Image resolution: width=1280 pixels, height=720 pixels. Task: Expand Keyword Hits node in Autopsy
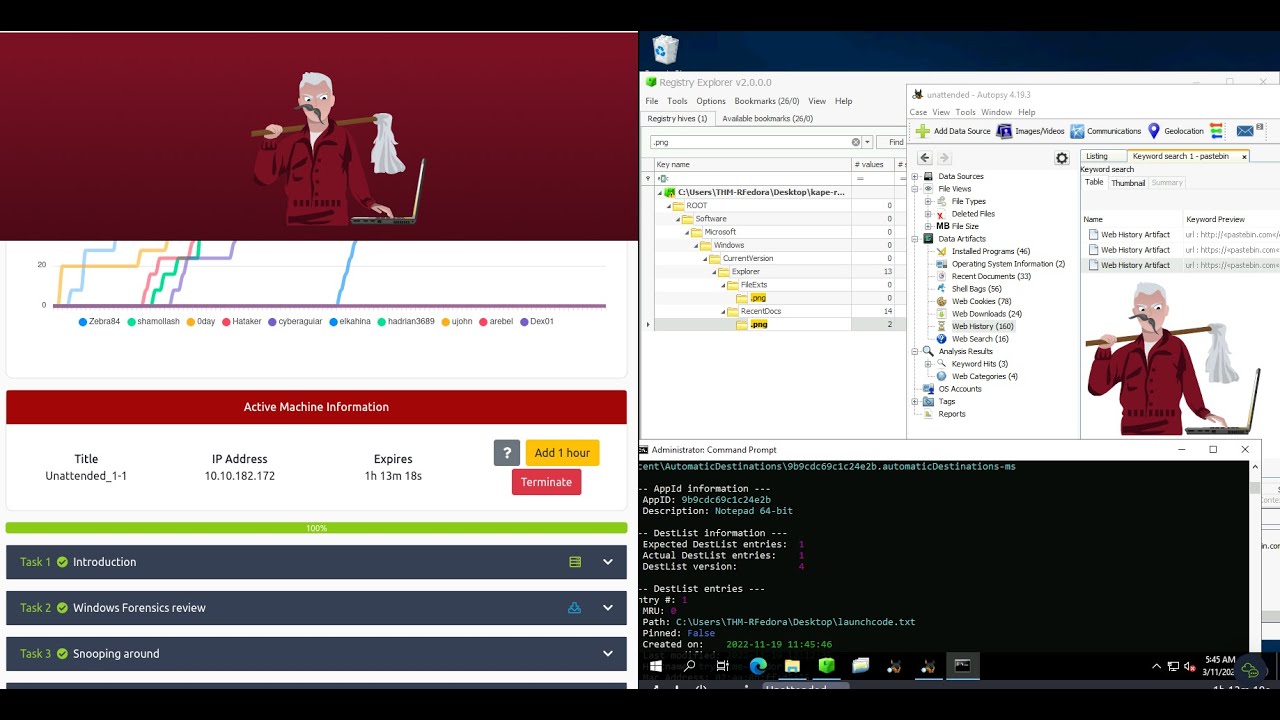pos(927,364)
